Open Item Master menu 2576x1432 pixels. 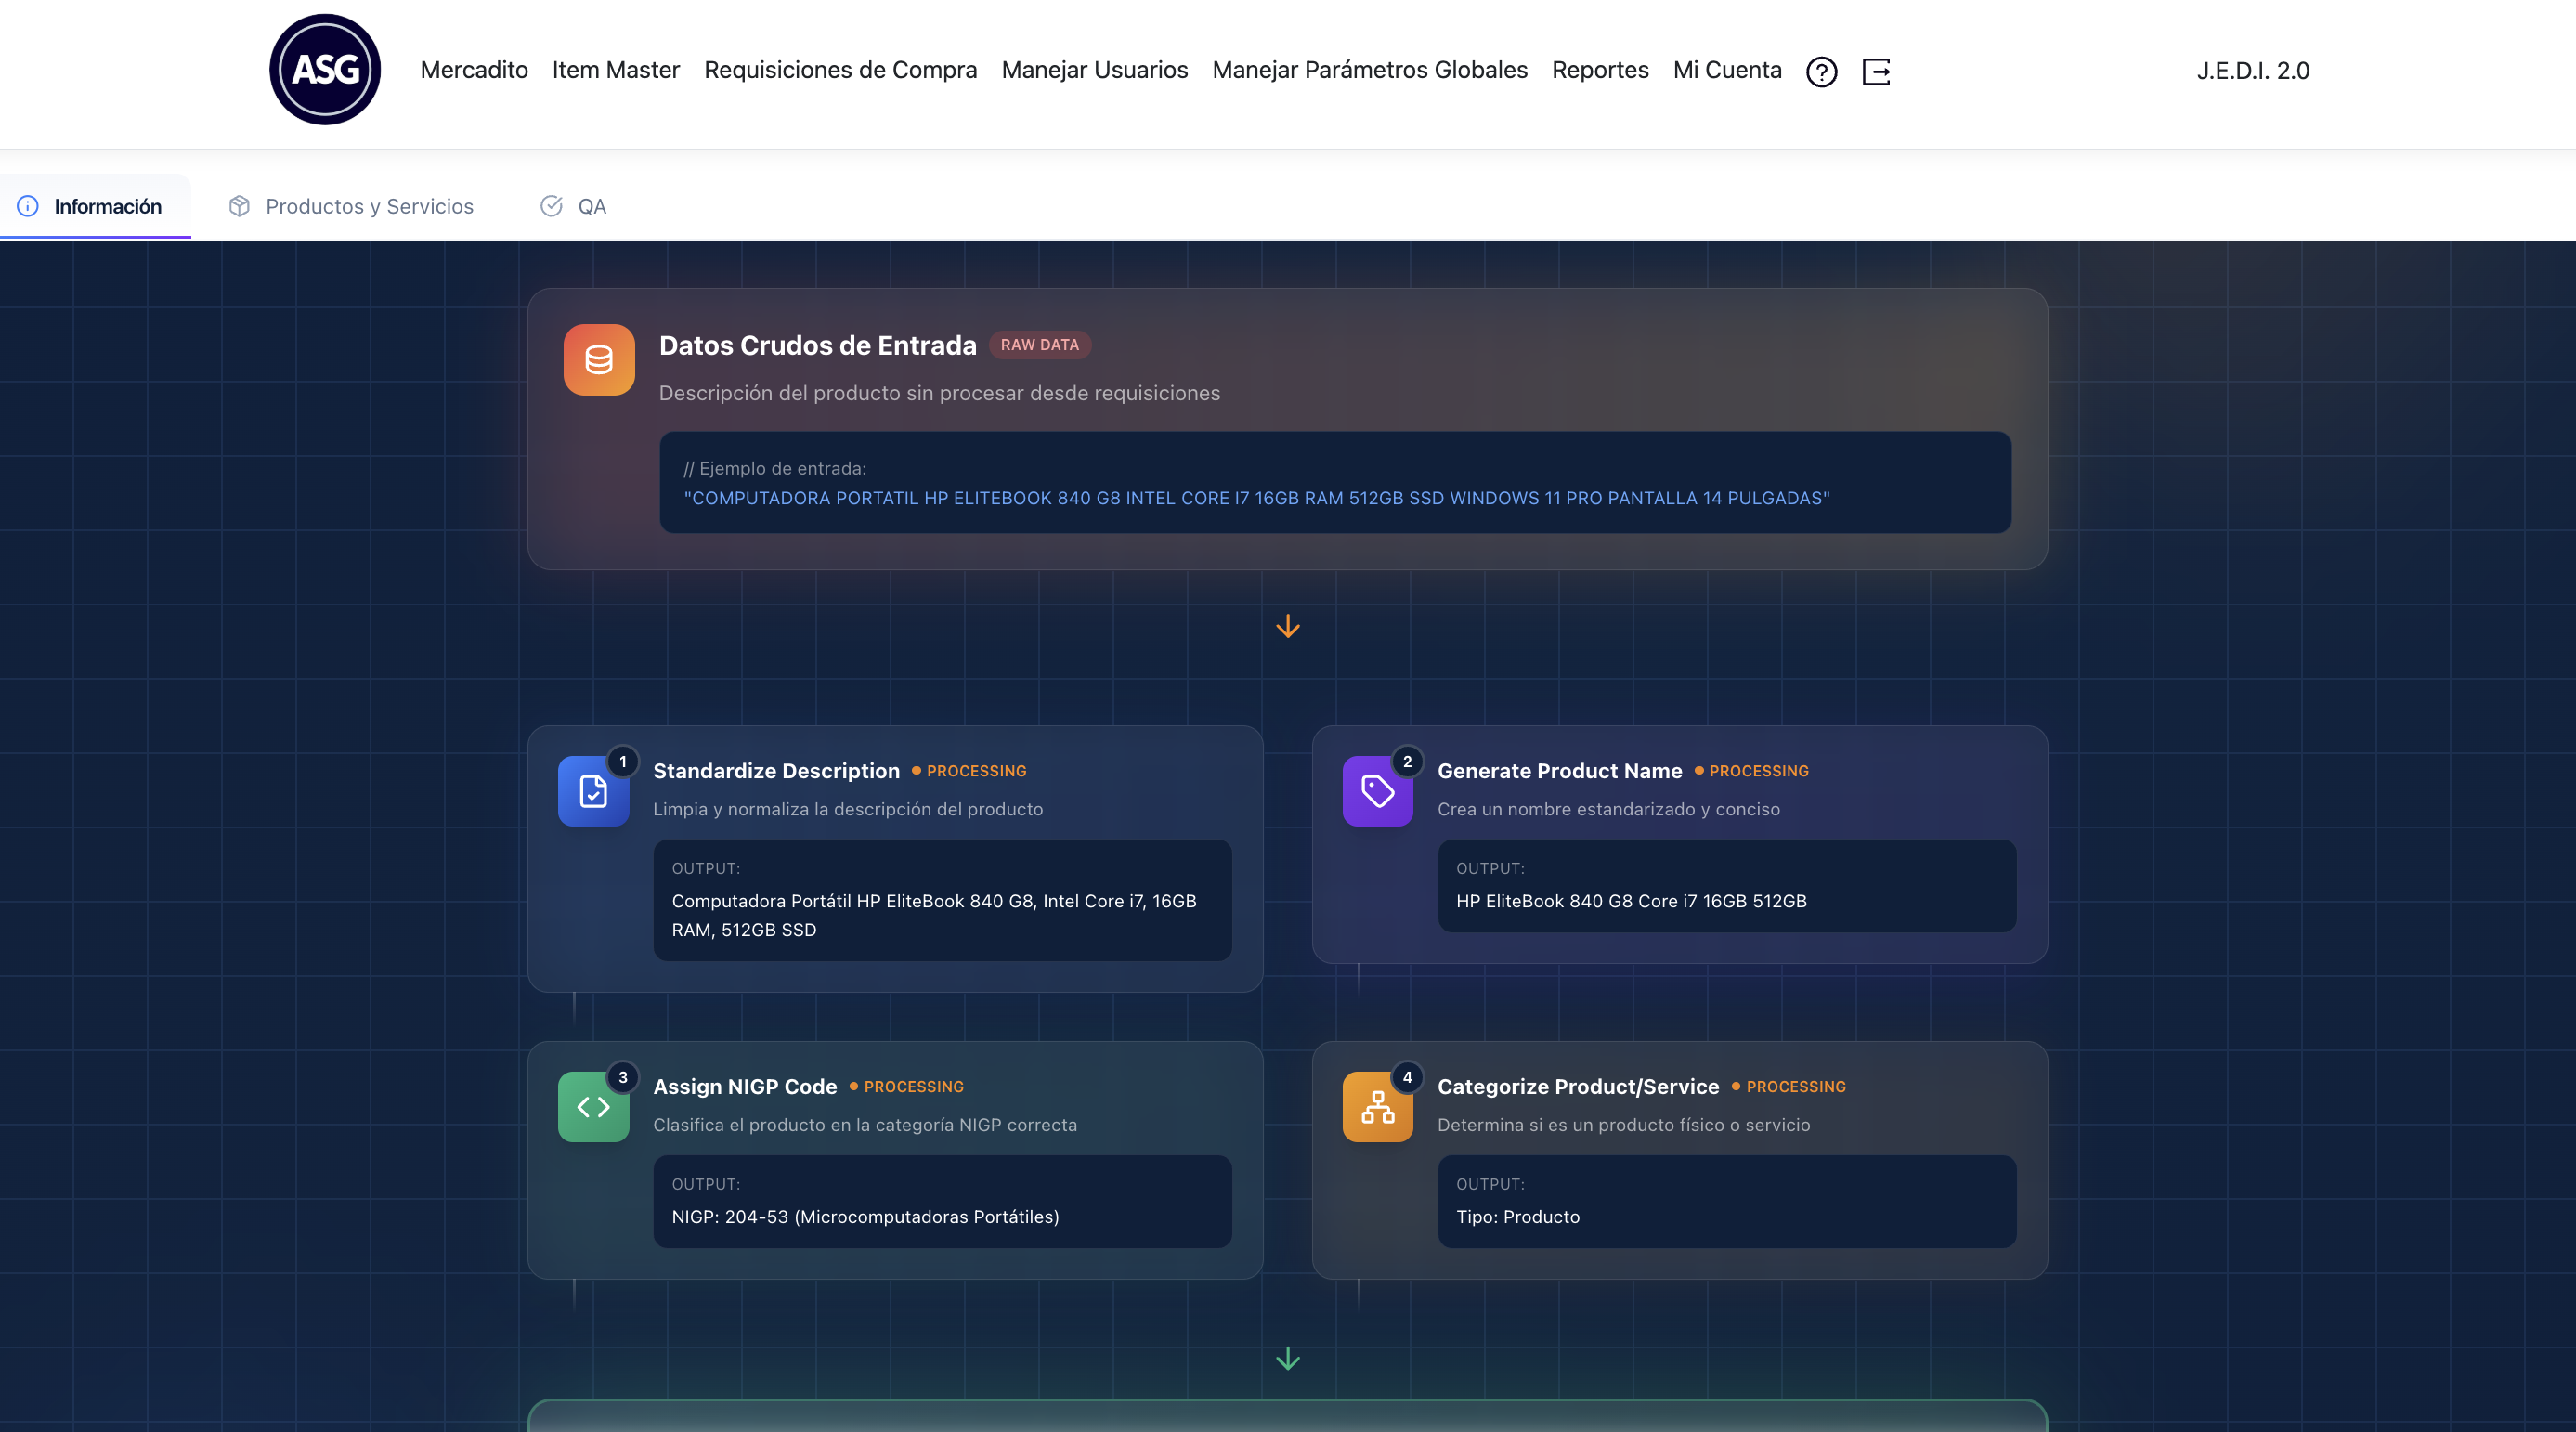click(x=616, y=70)
